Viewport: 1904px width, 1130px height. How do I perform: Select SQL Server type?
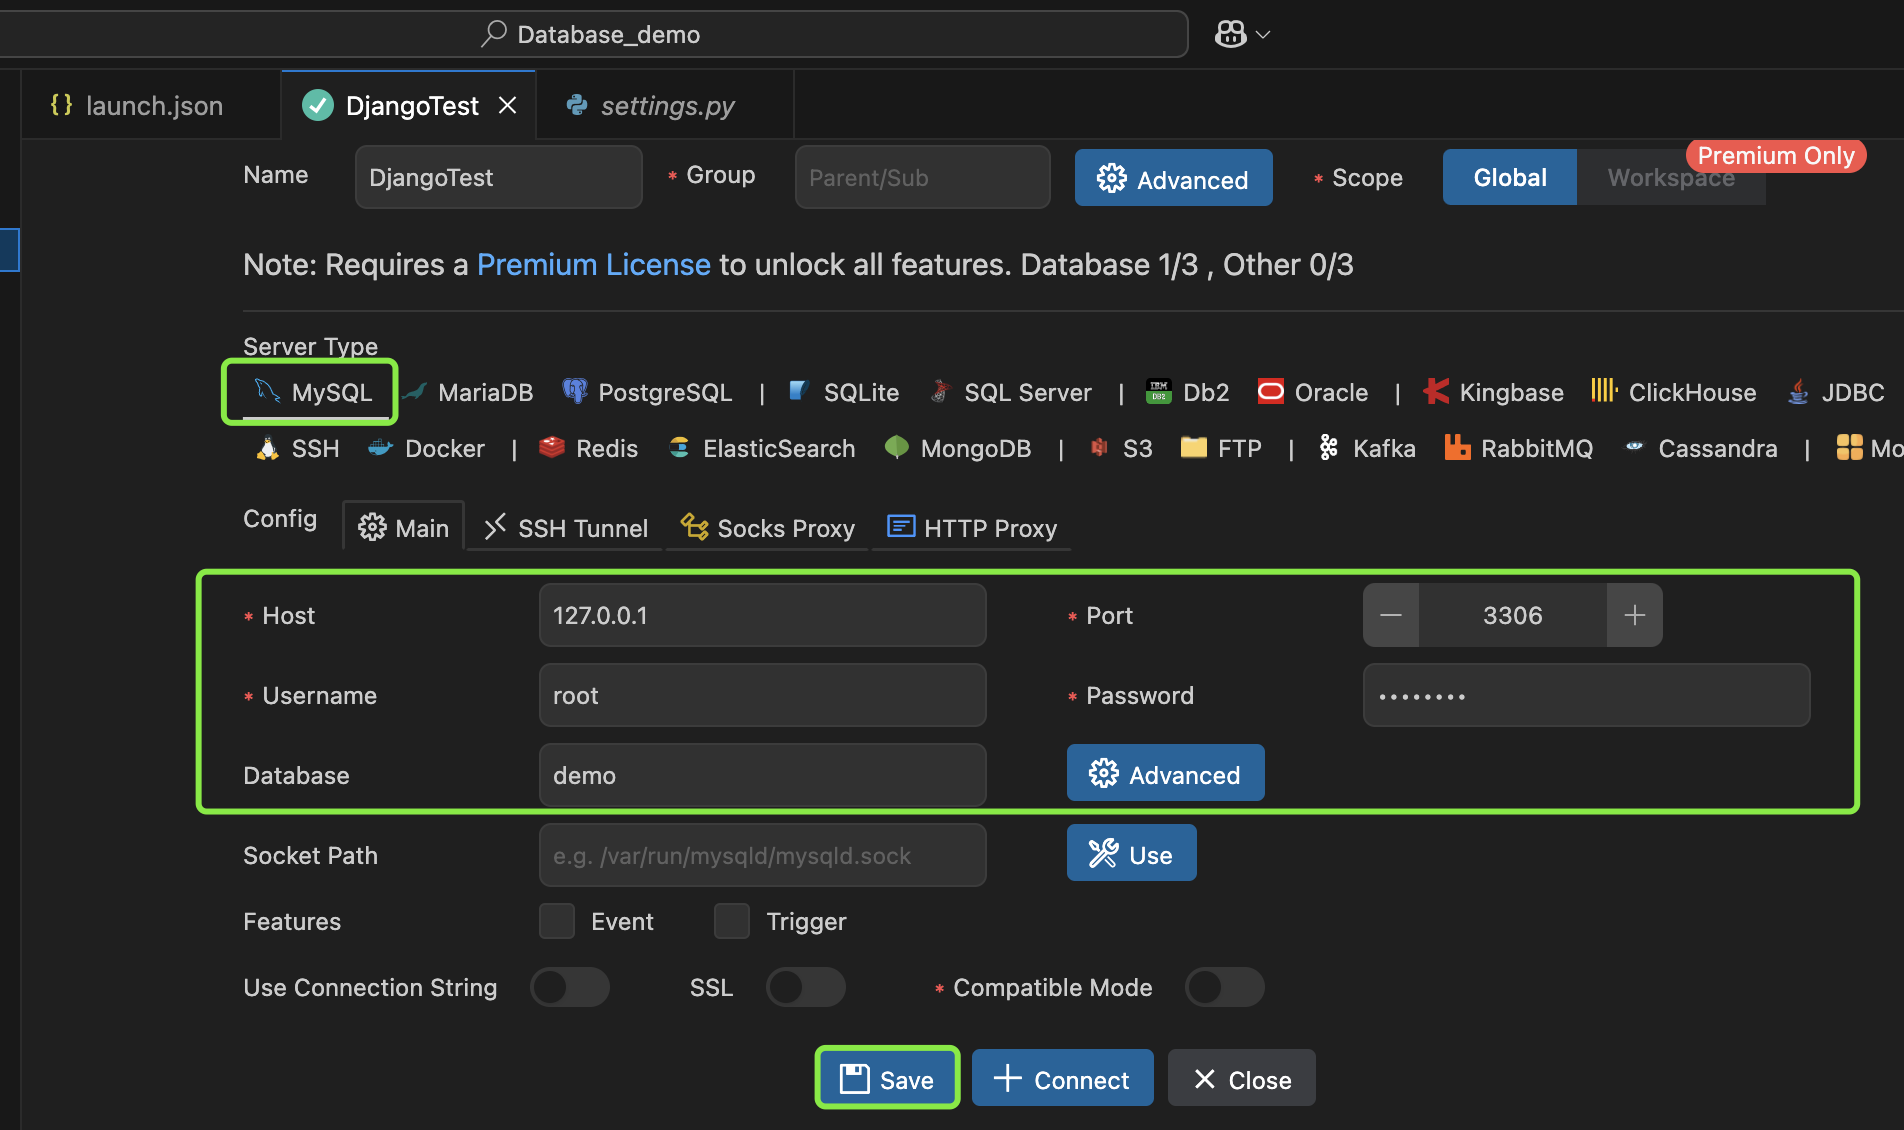click(1010, 392)
